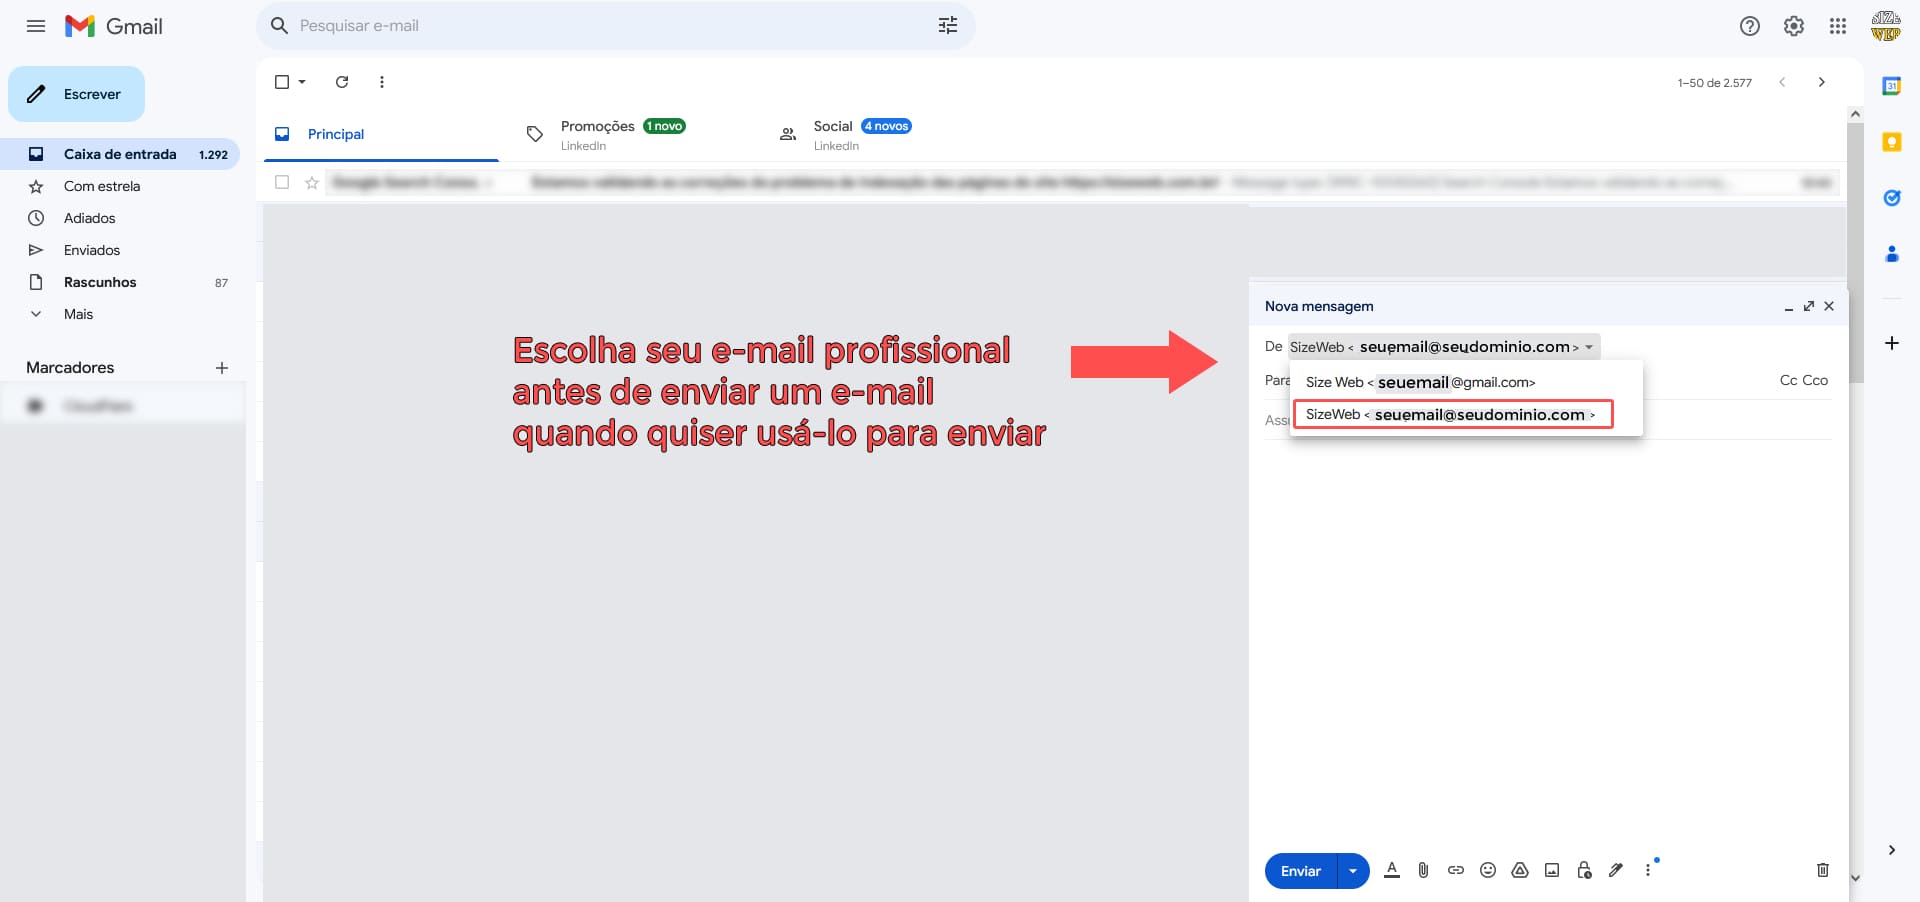Expand send options arrow beside Enviar
Viewport: 1920px width, 902px height.
tap(1353, 871)
